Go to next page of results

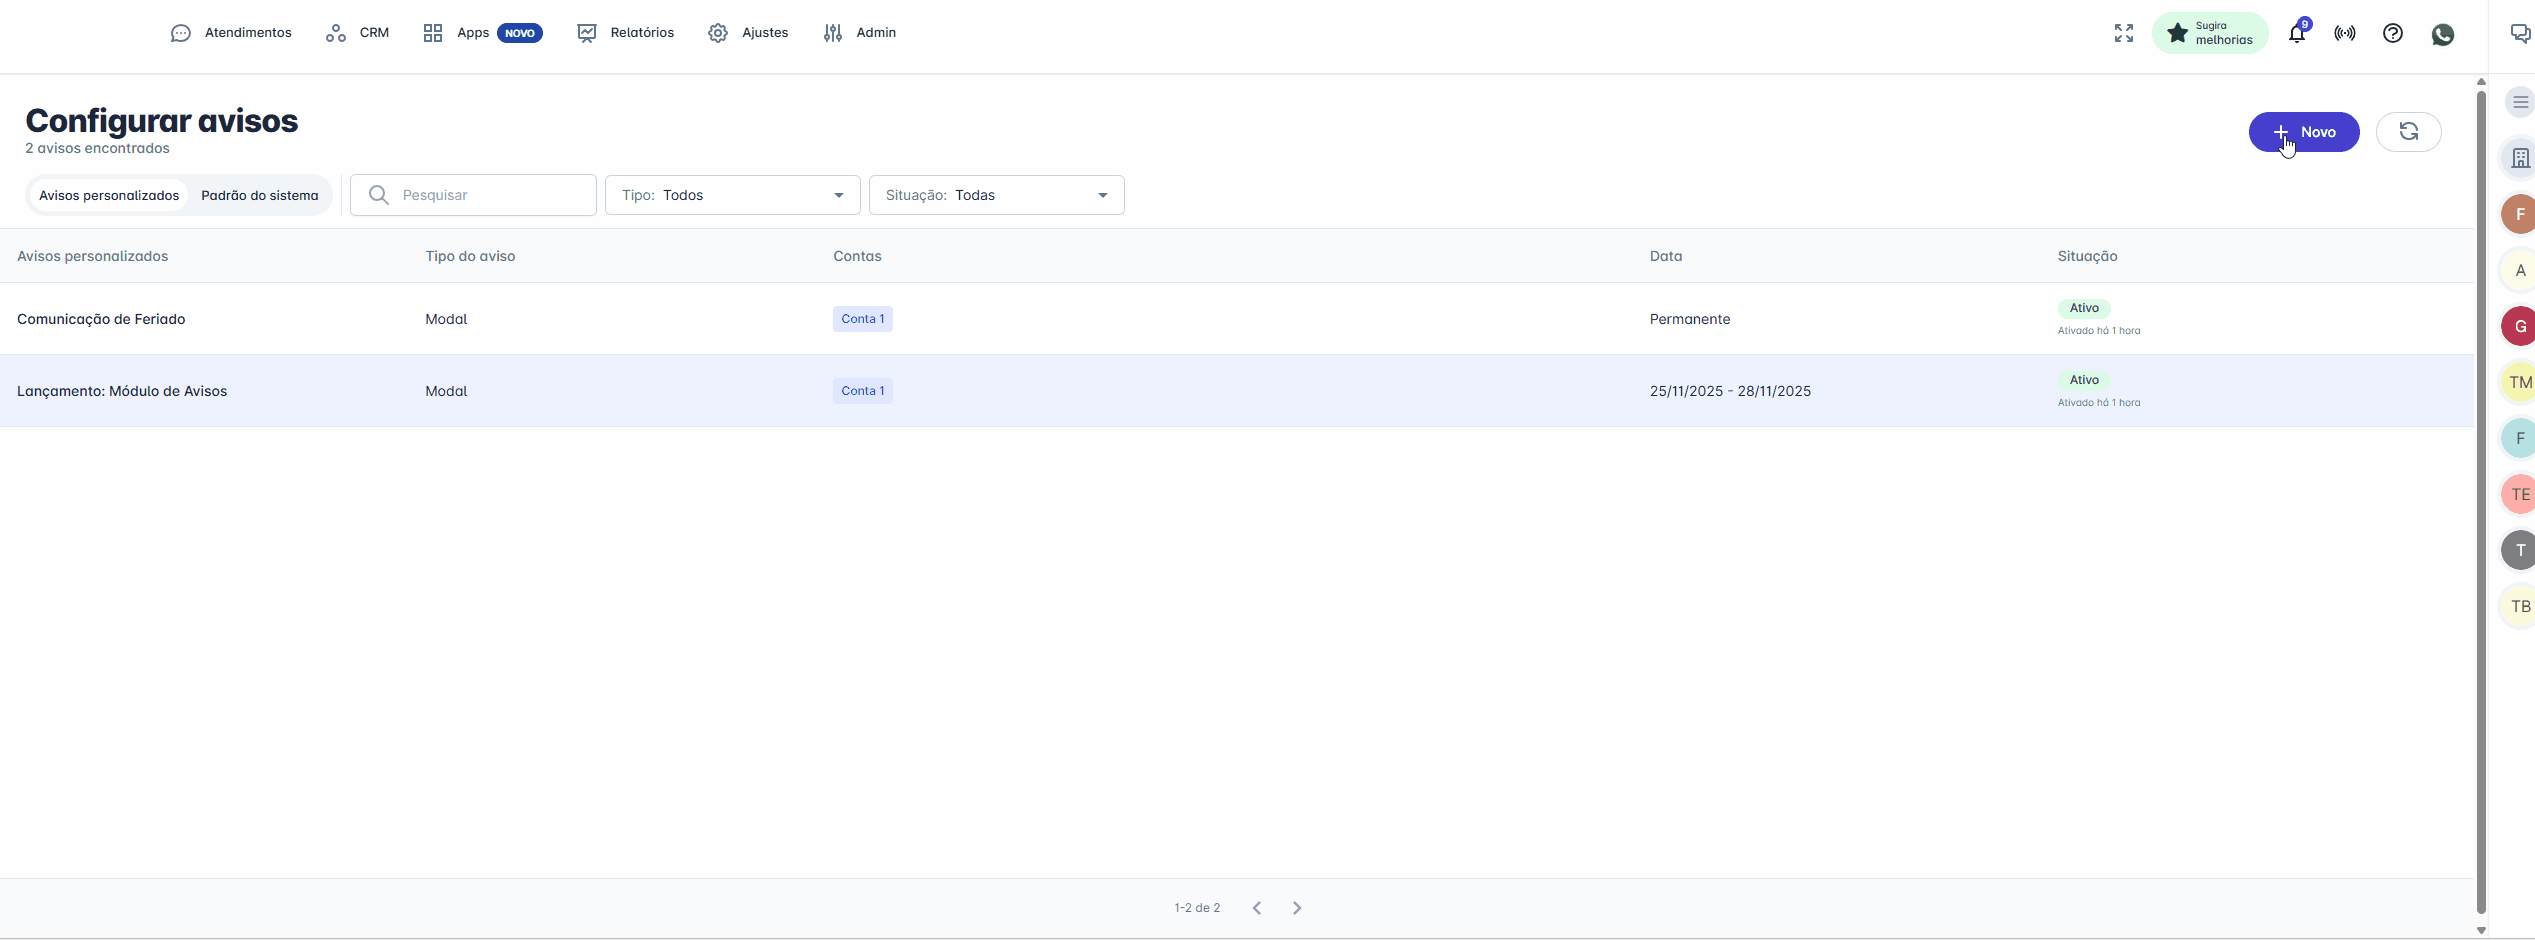[1296, 908]
